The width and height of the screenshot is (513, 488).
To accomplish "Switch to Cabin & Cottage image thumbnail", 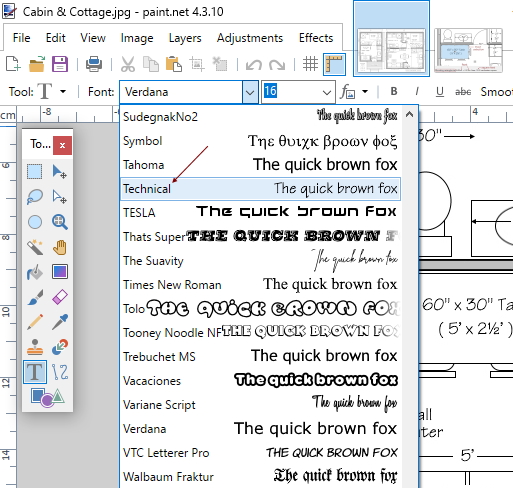I will pyautogui.click(x=391, y=38).
